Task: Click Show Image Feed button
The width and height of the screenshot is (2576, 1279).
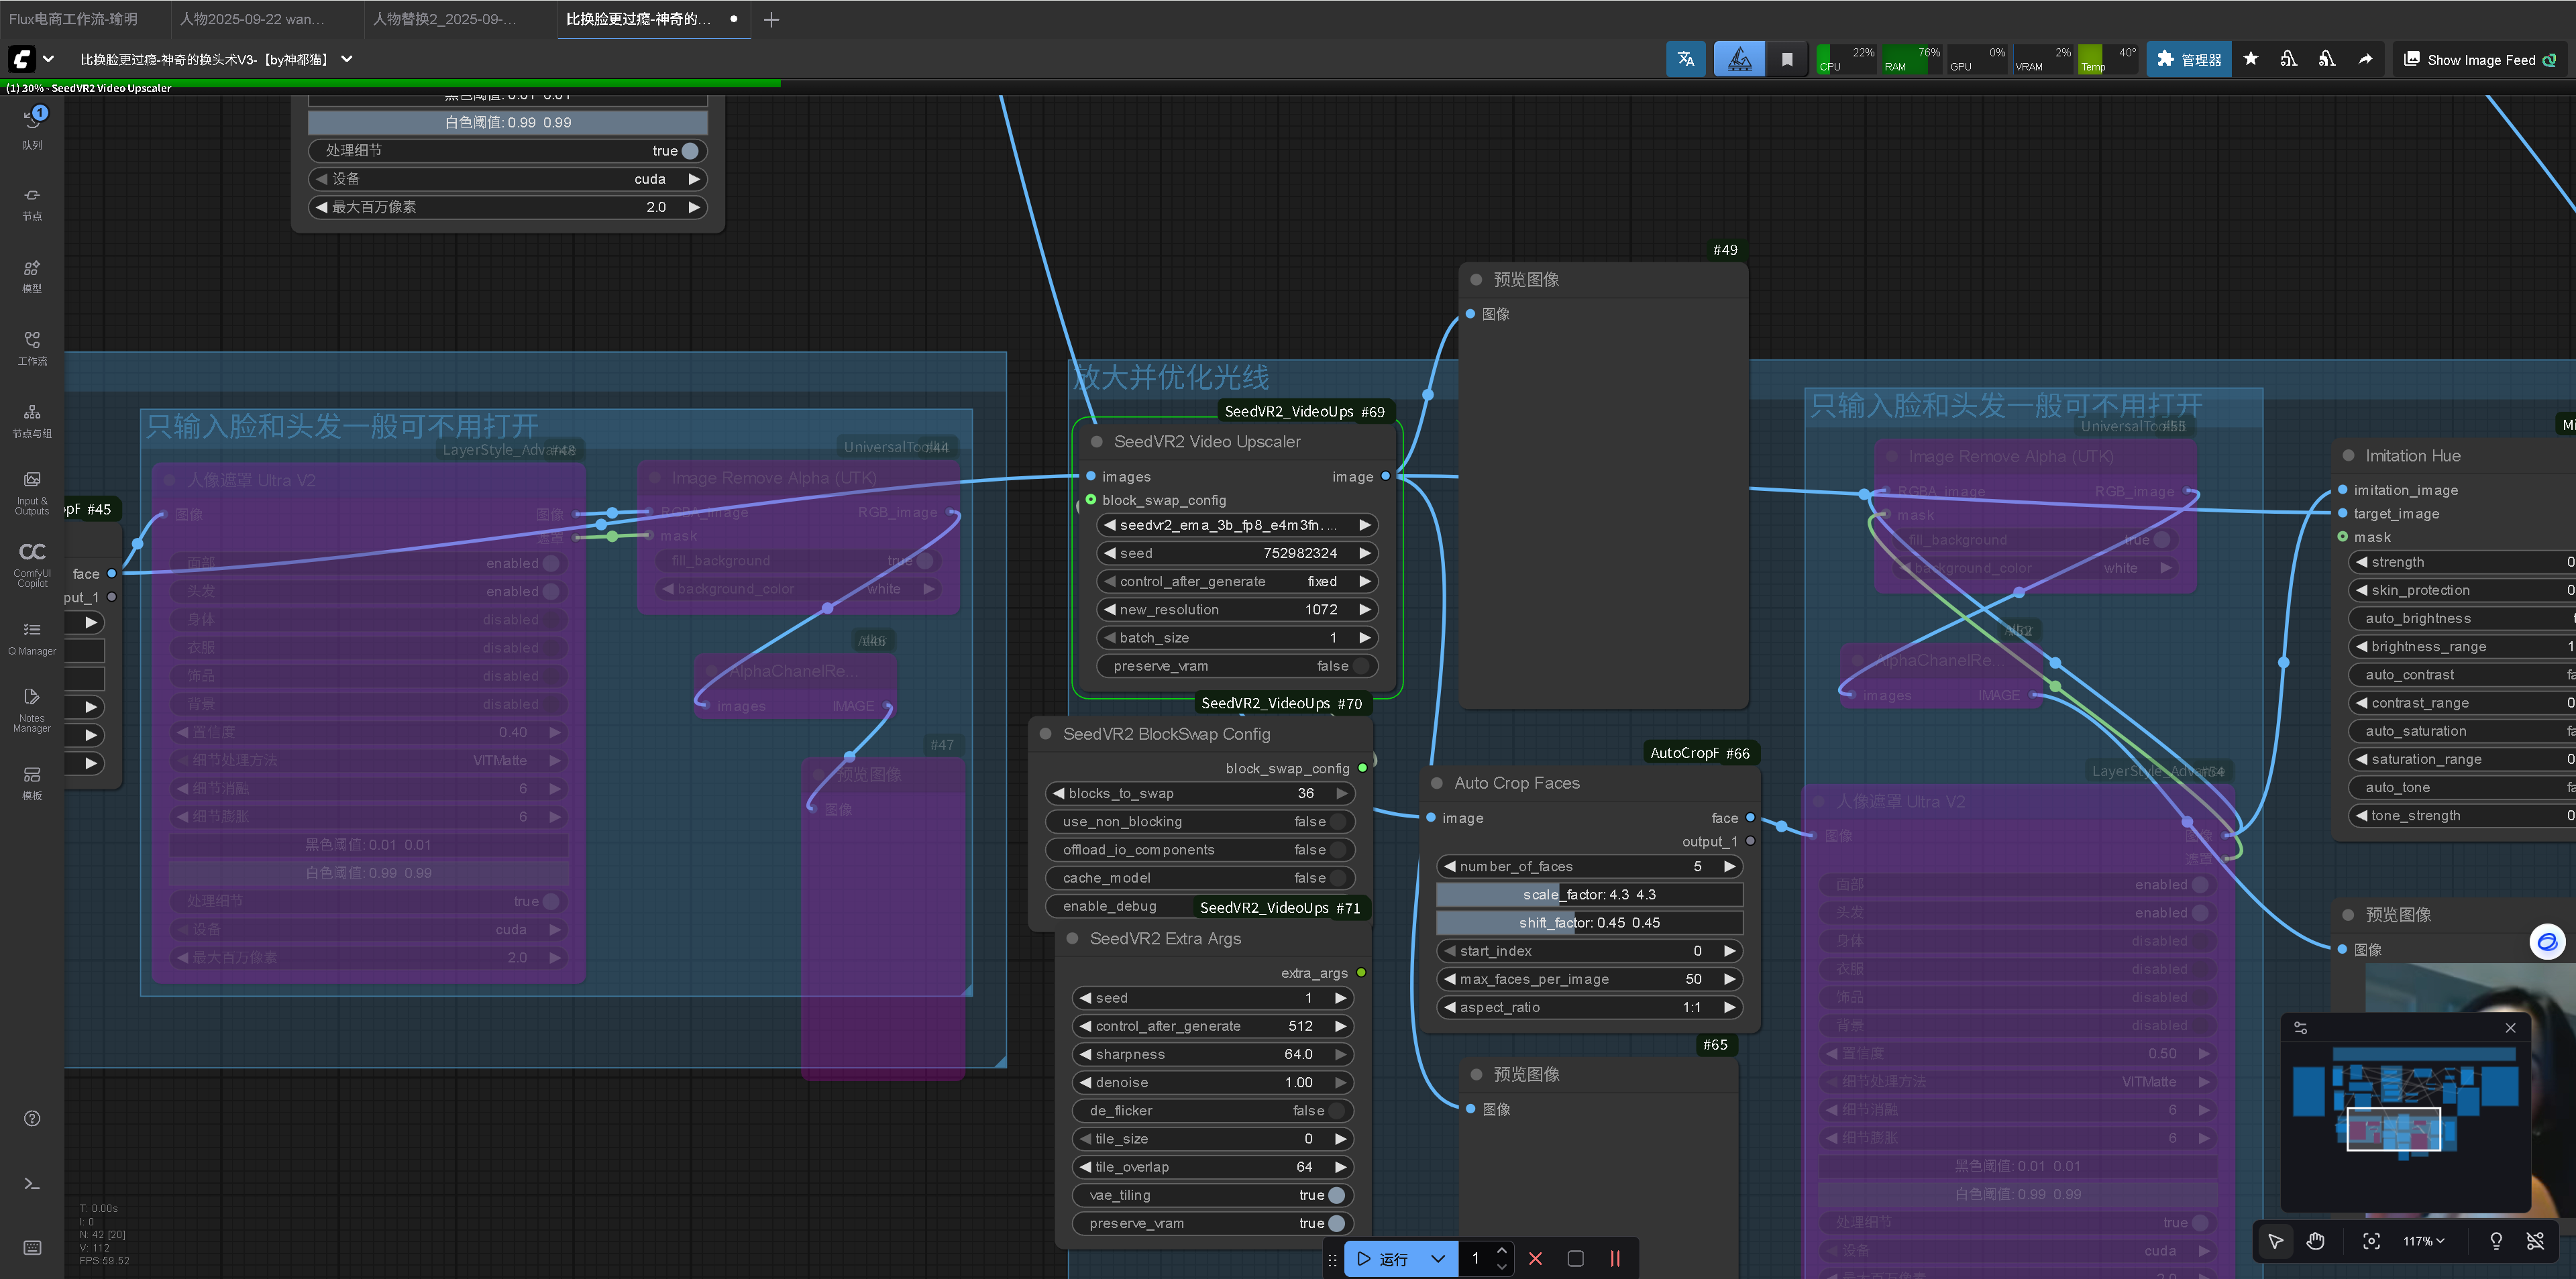Action: click(2479, 60)
